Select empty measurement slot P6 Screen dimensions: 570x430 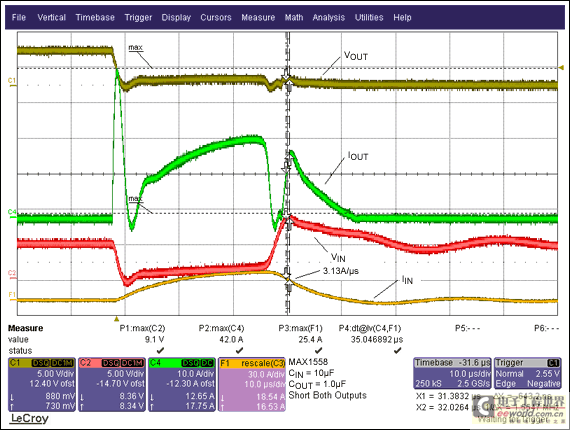546,328
